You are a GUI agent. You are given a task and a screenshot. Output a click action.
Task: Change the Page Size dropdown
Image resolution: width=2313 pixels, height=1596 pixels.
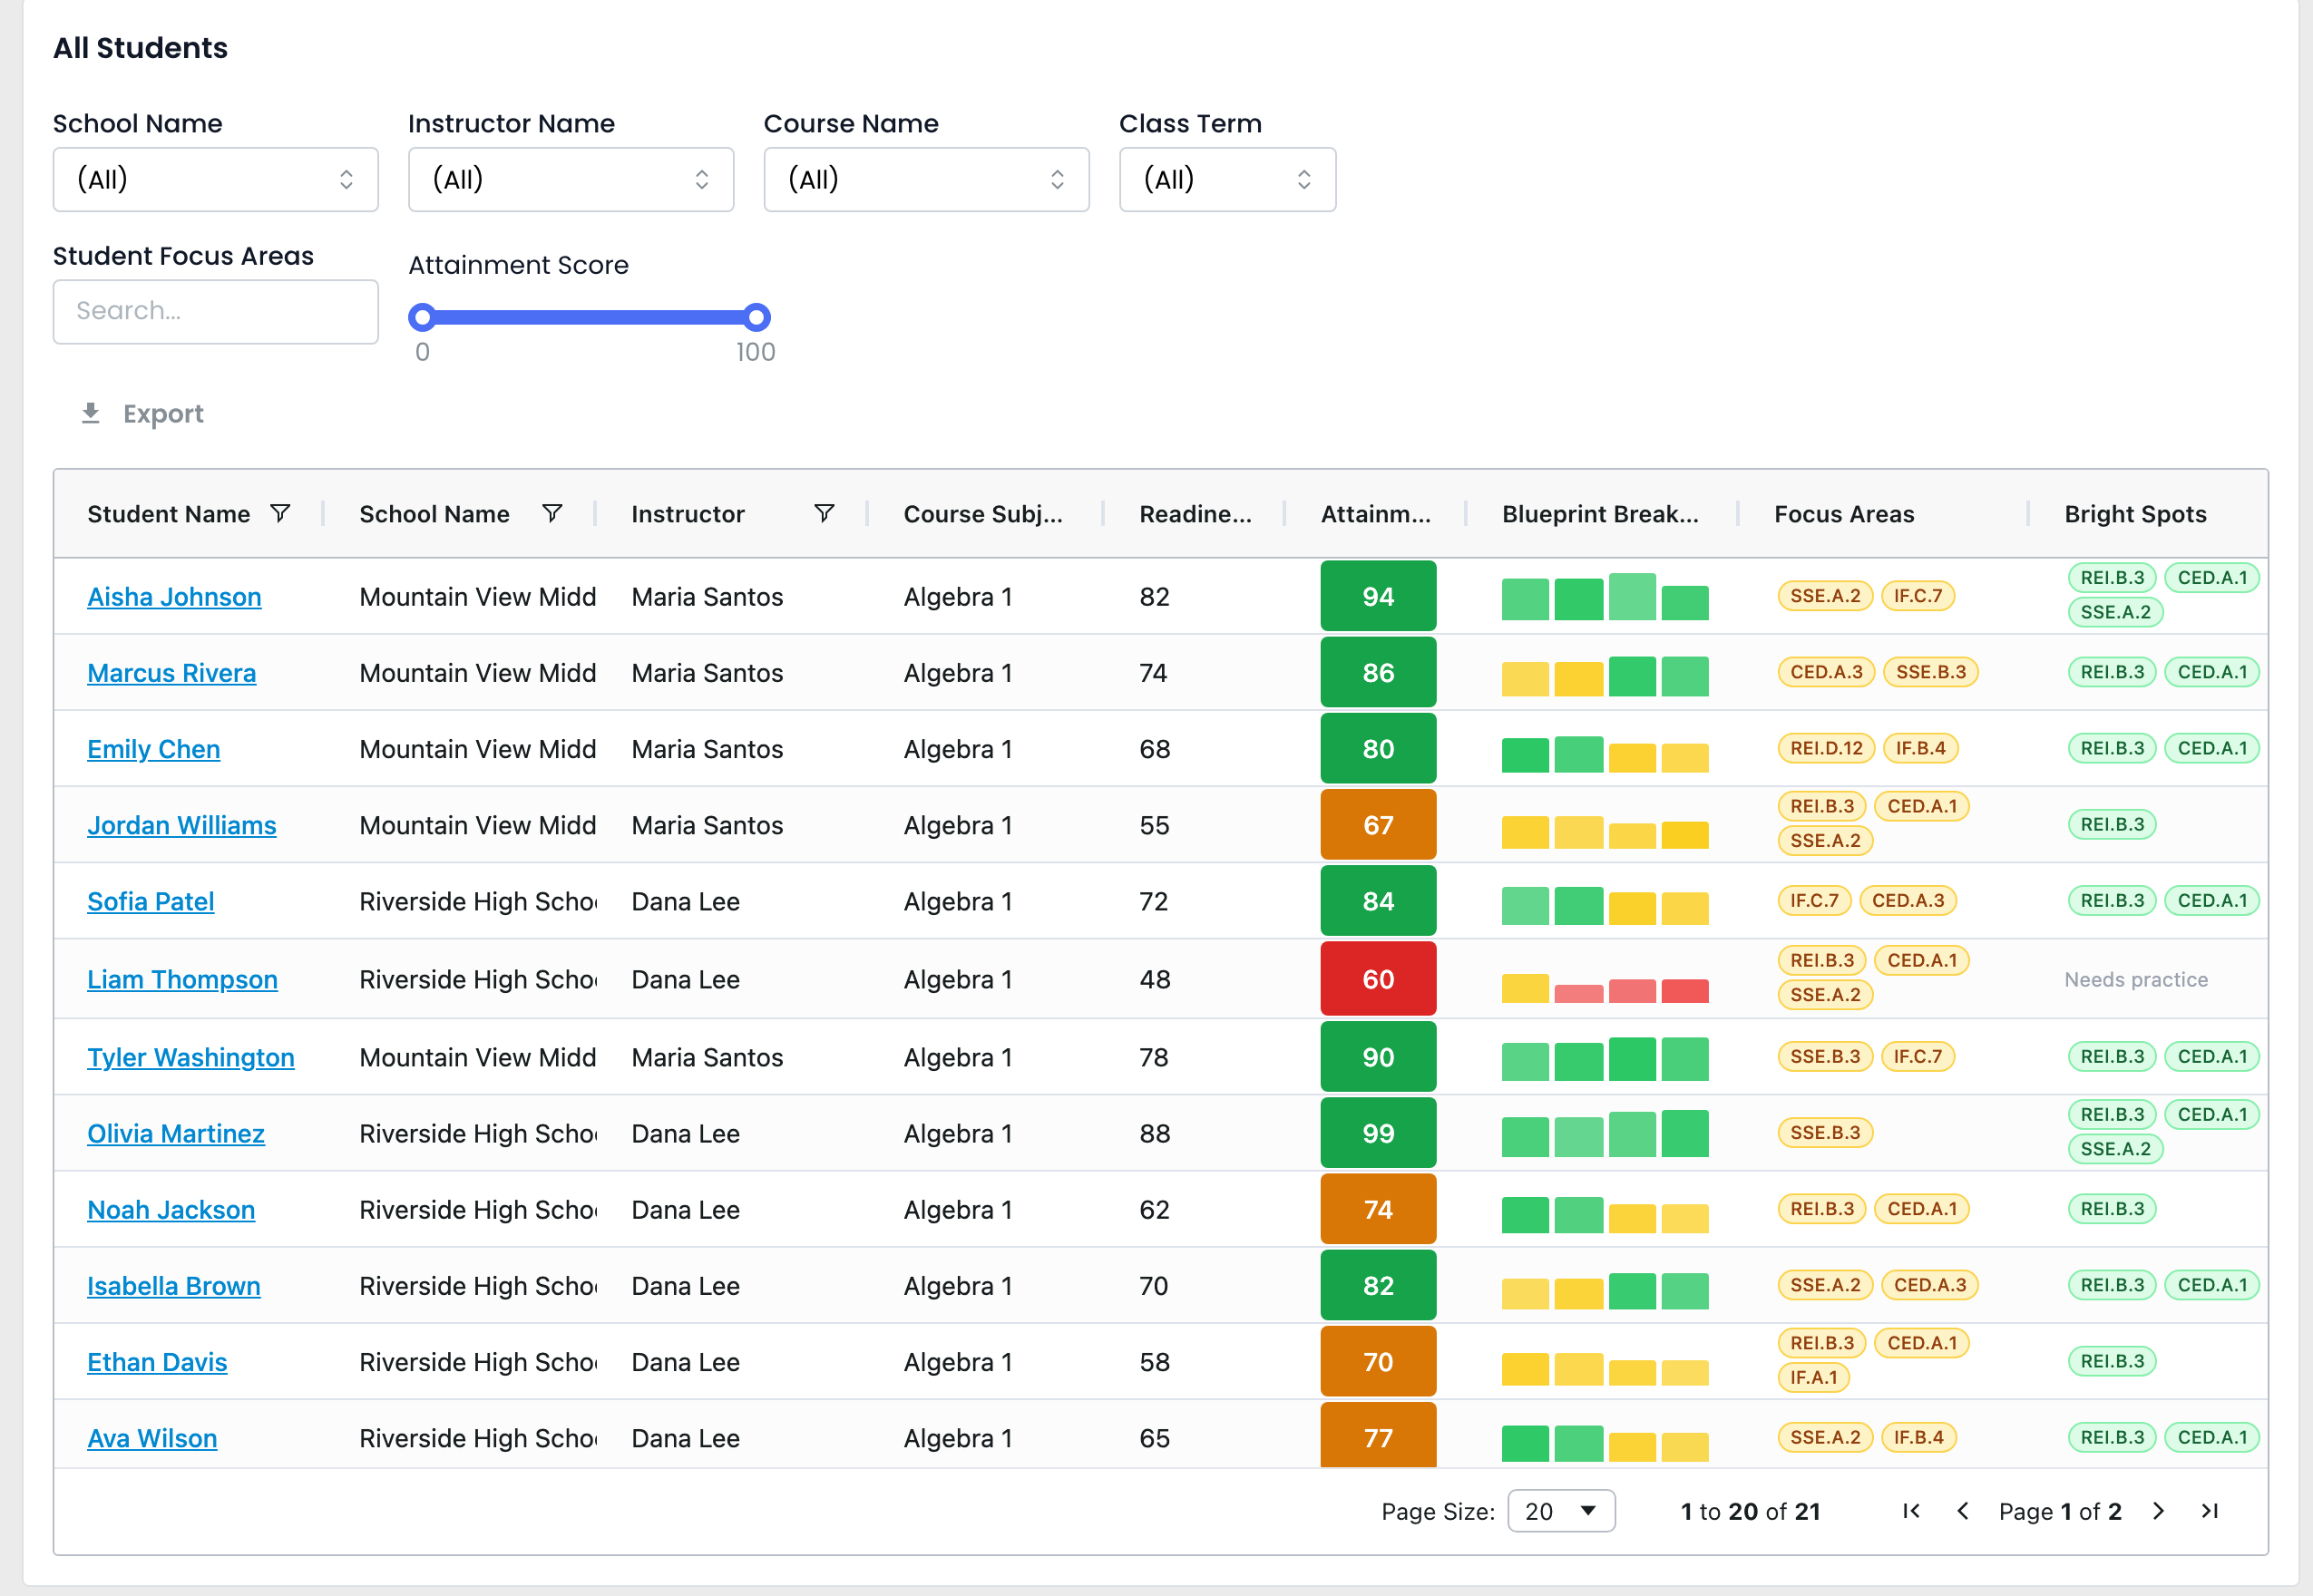1561,1511
